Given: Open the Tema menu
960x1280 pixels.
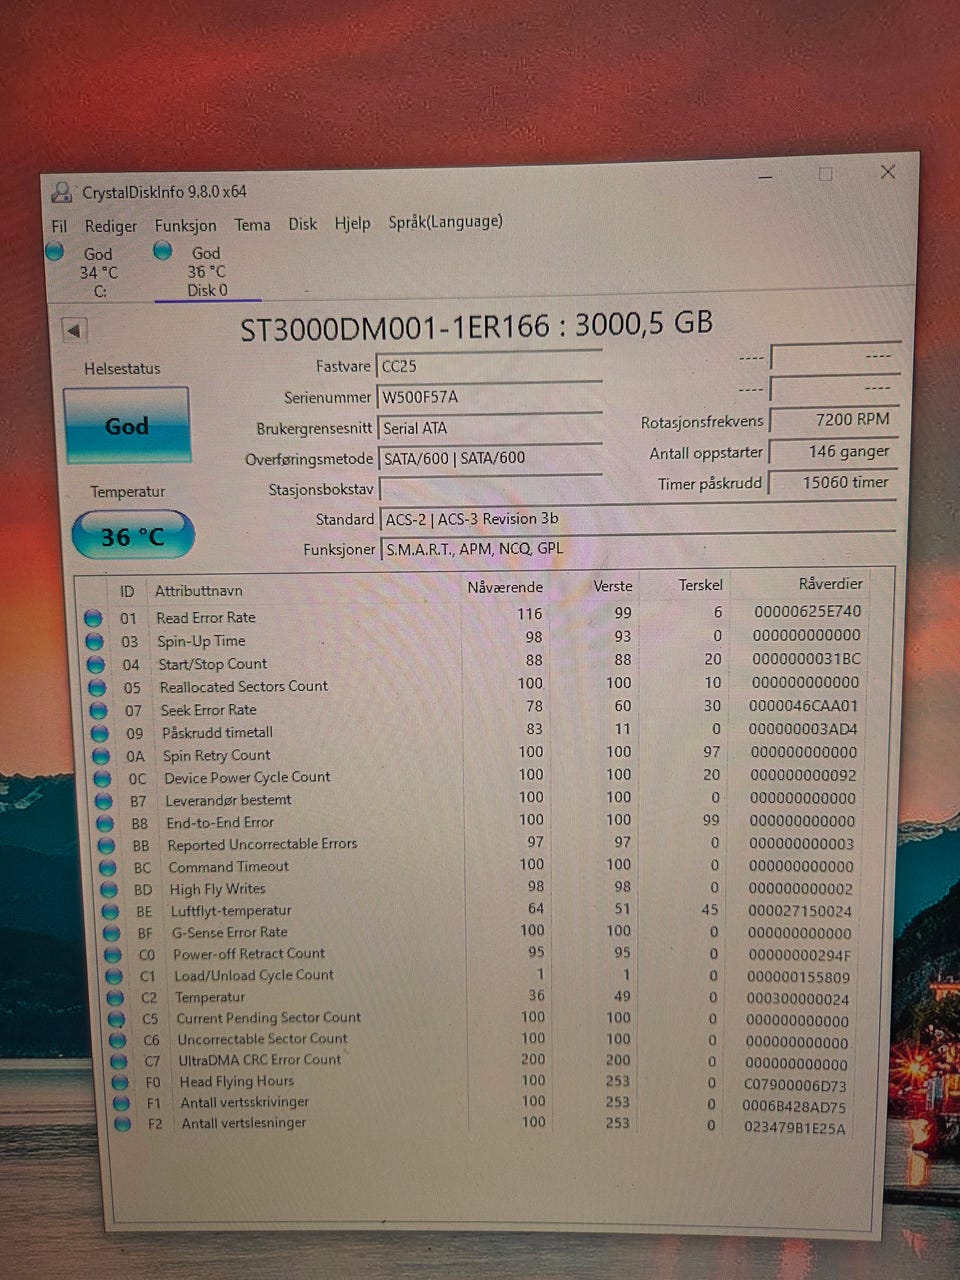Looking at the screenshot, I should tap(252, 225).
